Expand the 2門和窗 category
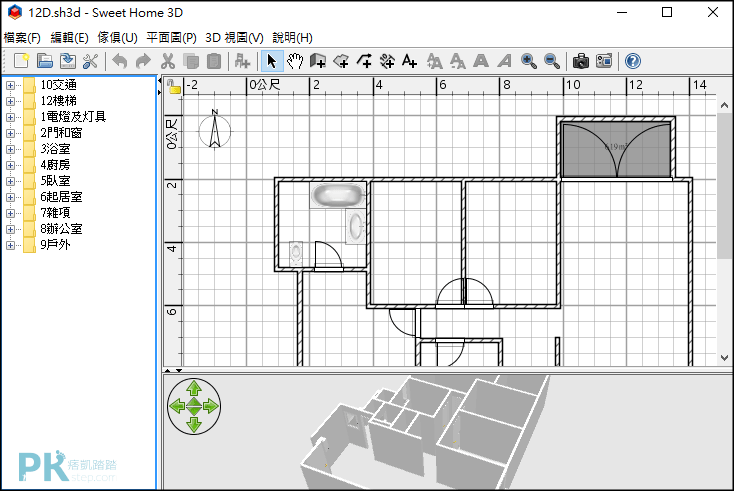Viewport: 734px width, 491px height. tap(10, 133)
